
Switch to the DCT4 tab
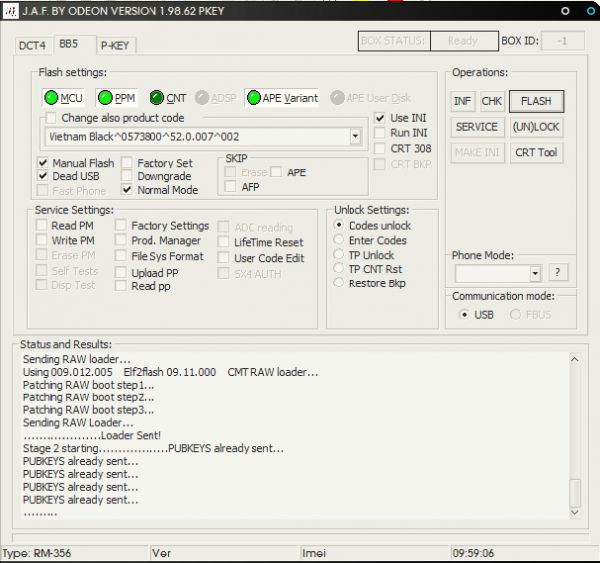[x=32, y=46]
